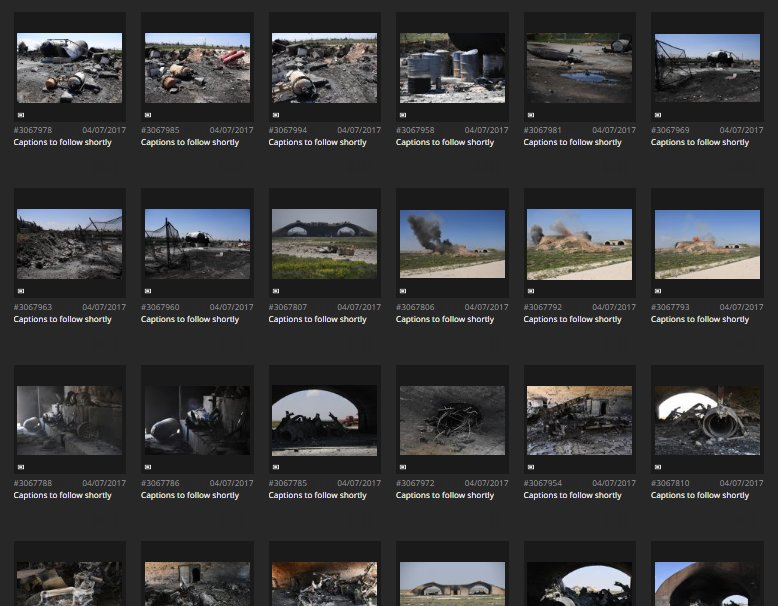Click the caption link under #3067810

click(700, 495)
